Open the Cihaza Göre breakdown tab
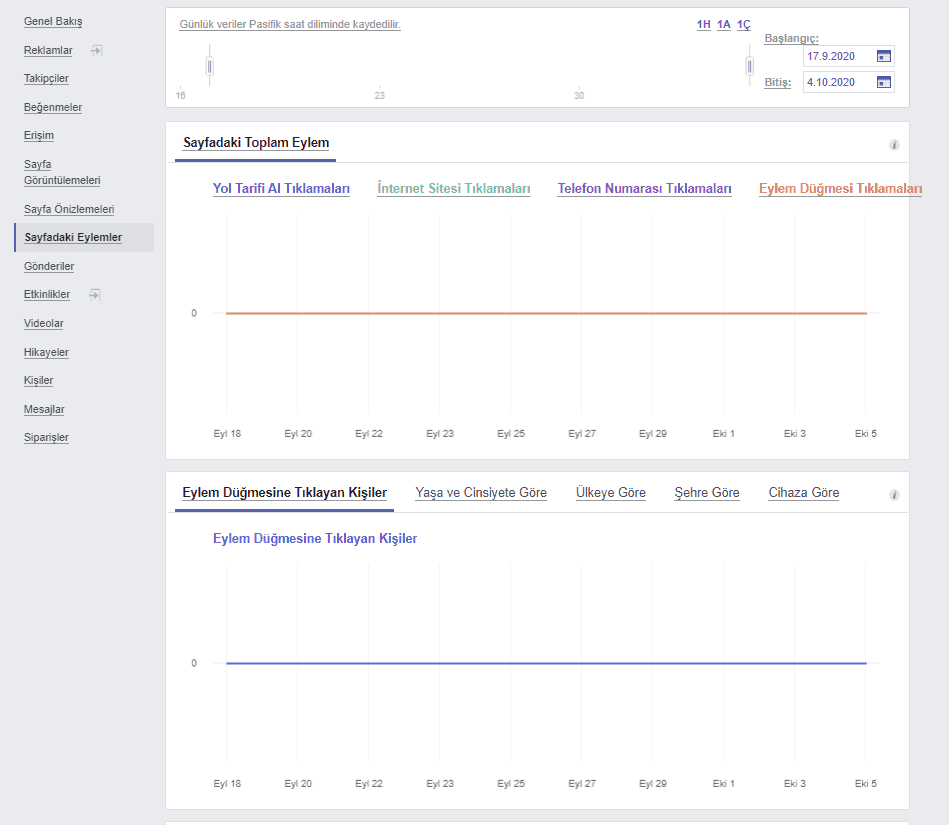The width and height of the screenshot is (949, 825). [803, 493]
